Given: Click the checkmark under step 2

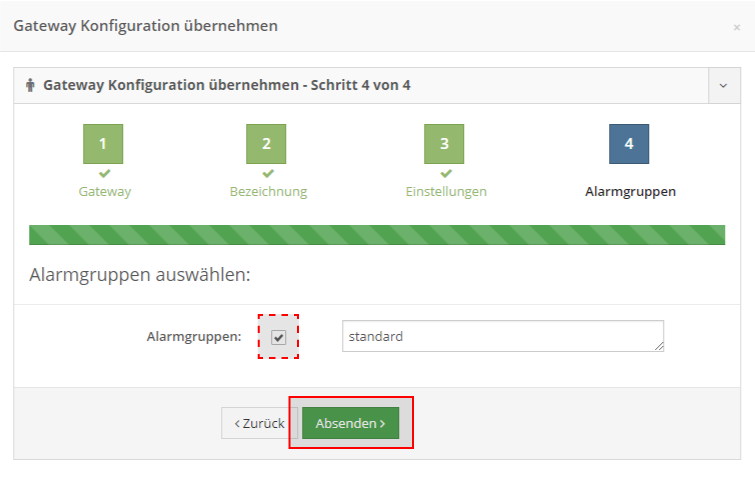Looking at the screenshot, I should coord(268,173).
